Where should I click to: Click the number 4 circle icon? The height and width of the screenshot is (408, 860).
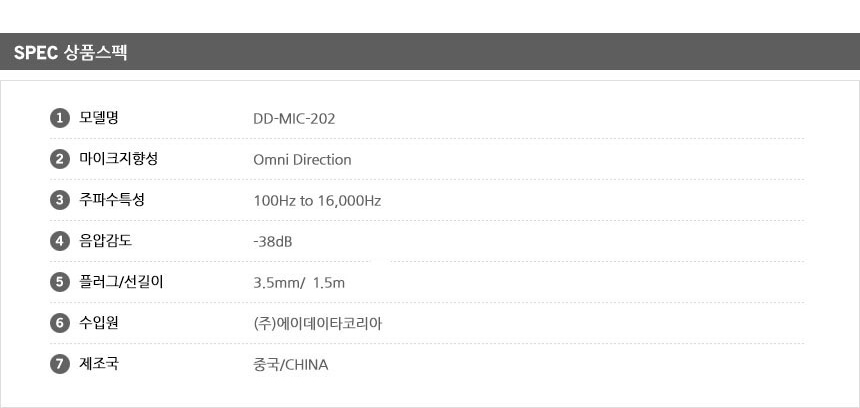point(59,241)
